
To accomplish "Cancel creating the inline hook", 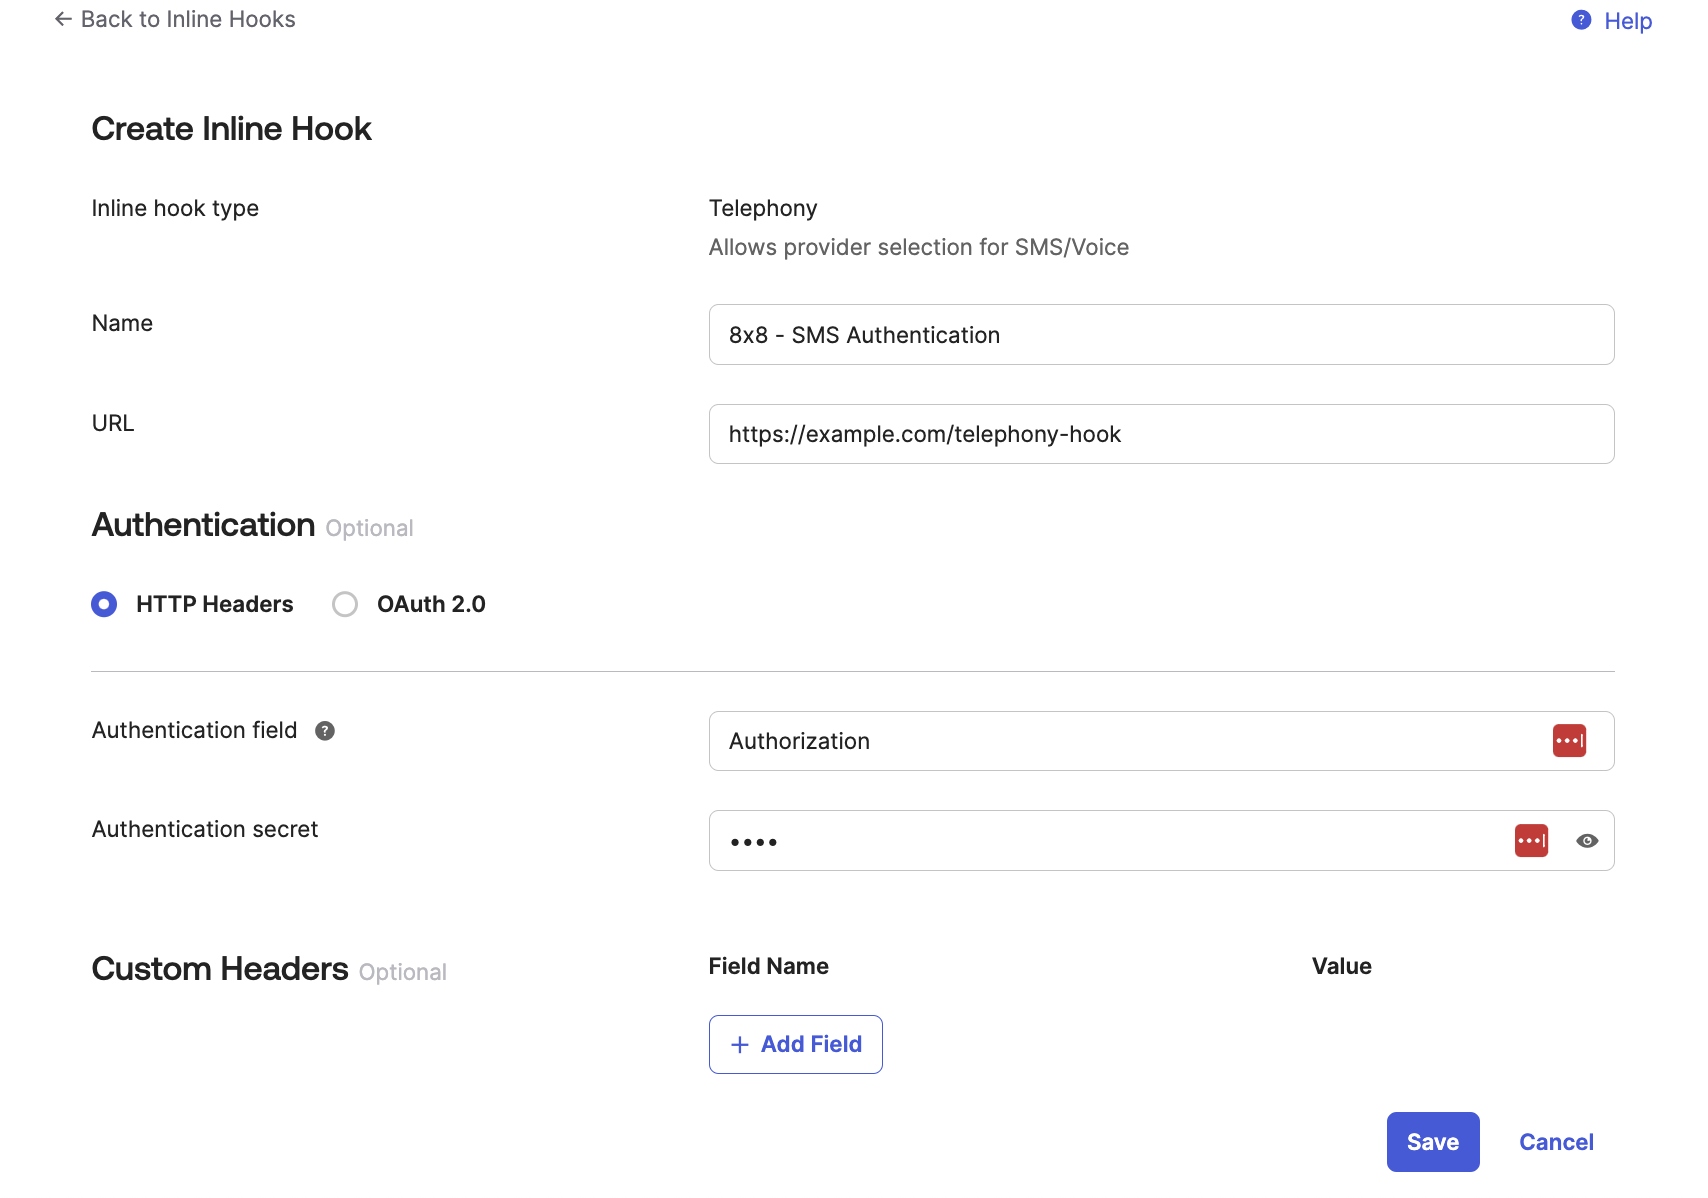I will (1555, 1142).
